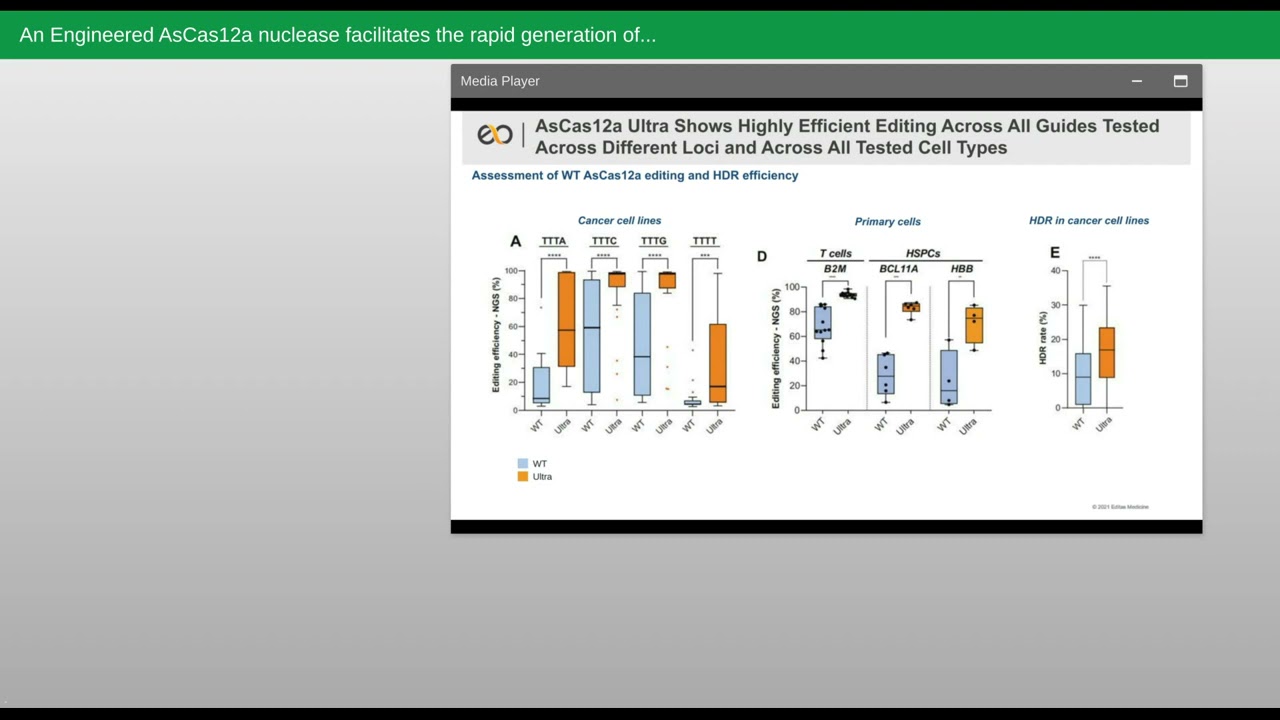Click the green header webinar title
1280x720 pixels.
click(x=338, y=35)
